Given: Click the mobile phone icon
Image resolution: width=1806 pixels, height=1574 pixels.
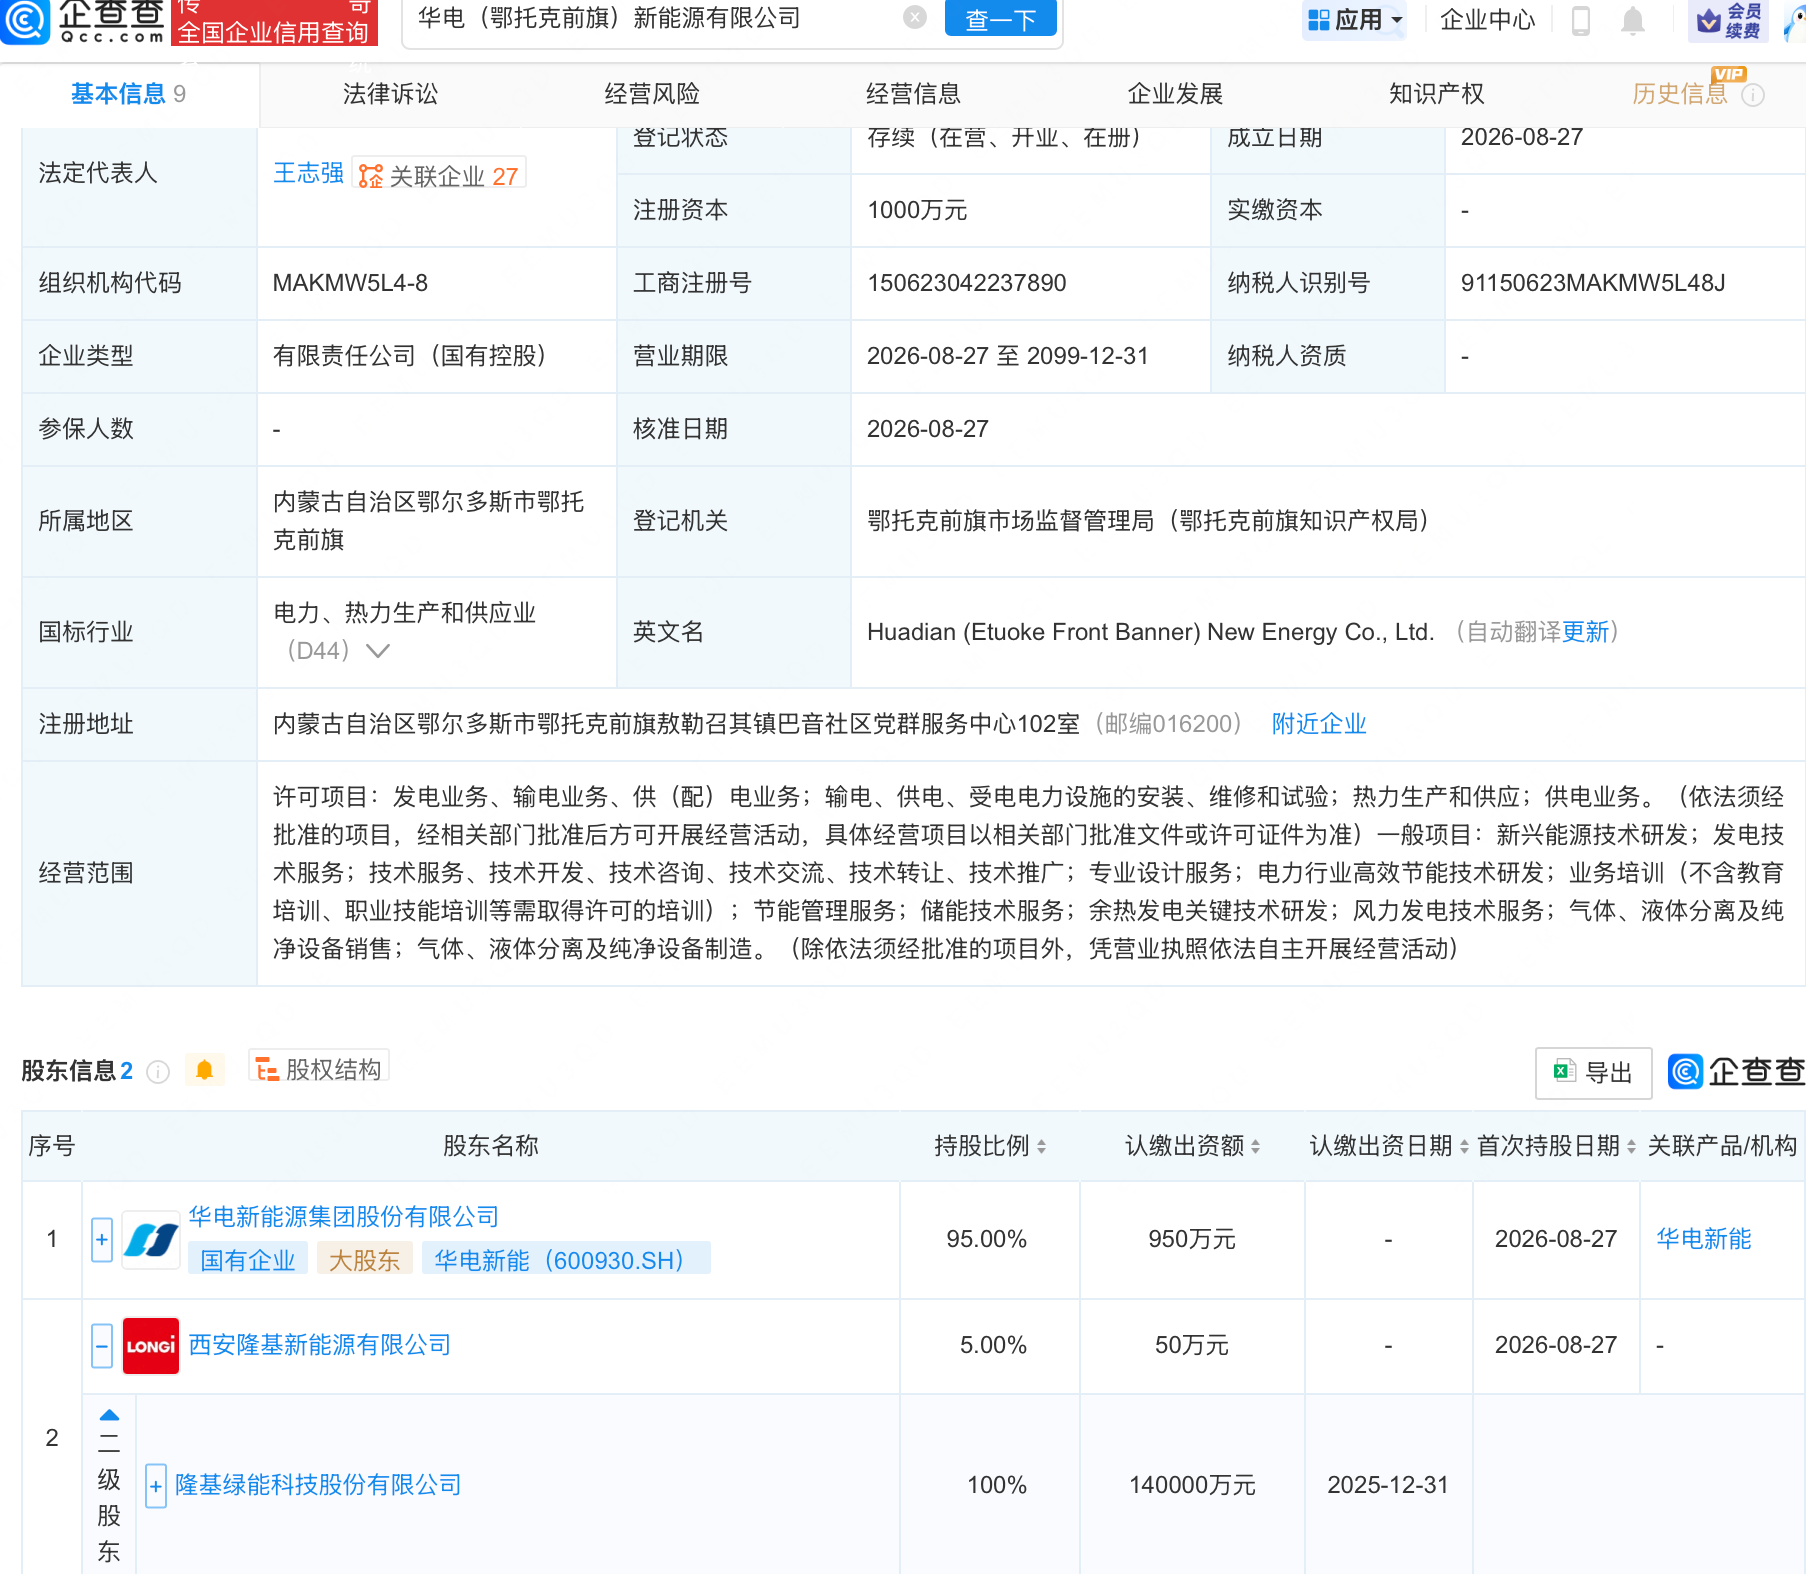Looking at the screenshot, I should [x=1581, y=20].
